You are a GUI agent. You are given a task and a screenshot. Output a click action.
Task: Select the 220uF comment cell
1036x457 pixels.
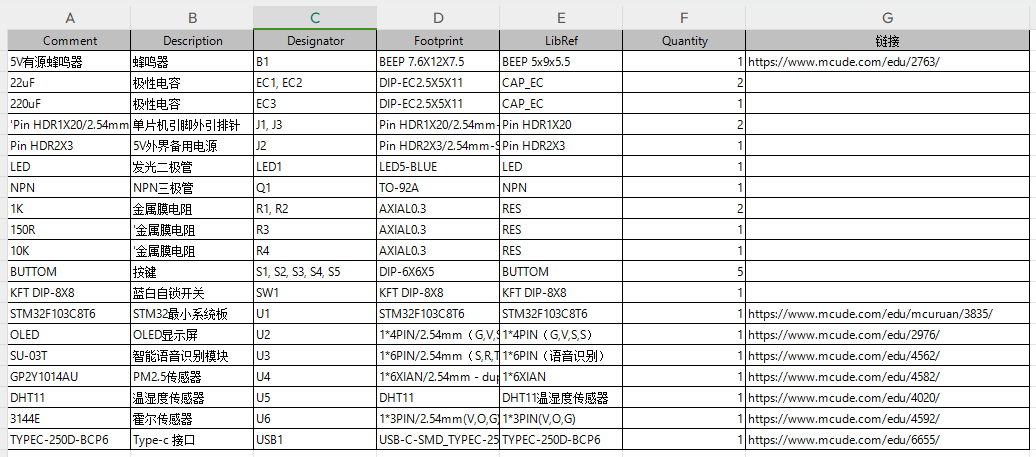tap(69, 104)
